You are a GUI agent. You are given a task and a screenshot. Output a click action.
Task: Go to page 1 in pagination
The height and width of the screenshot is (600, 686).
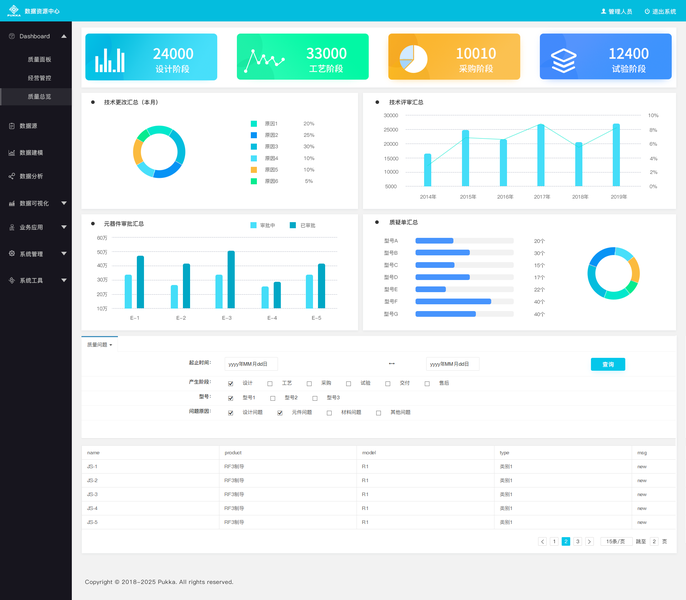point(554,542)
